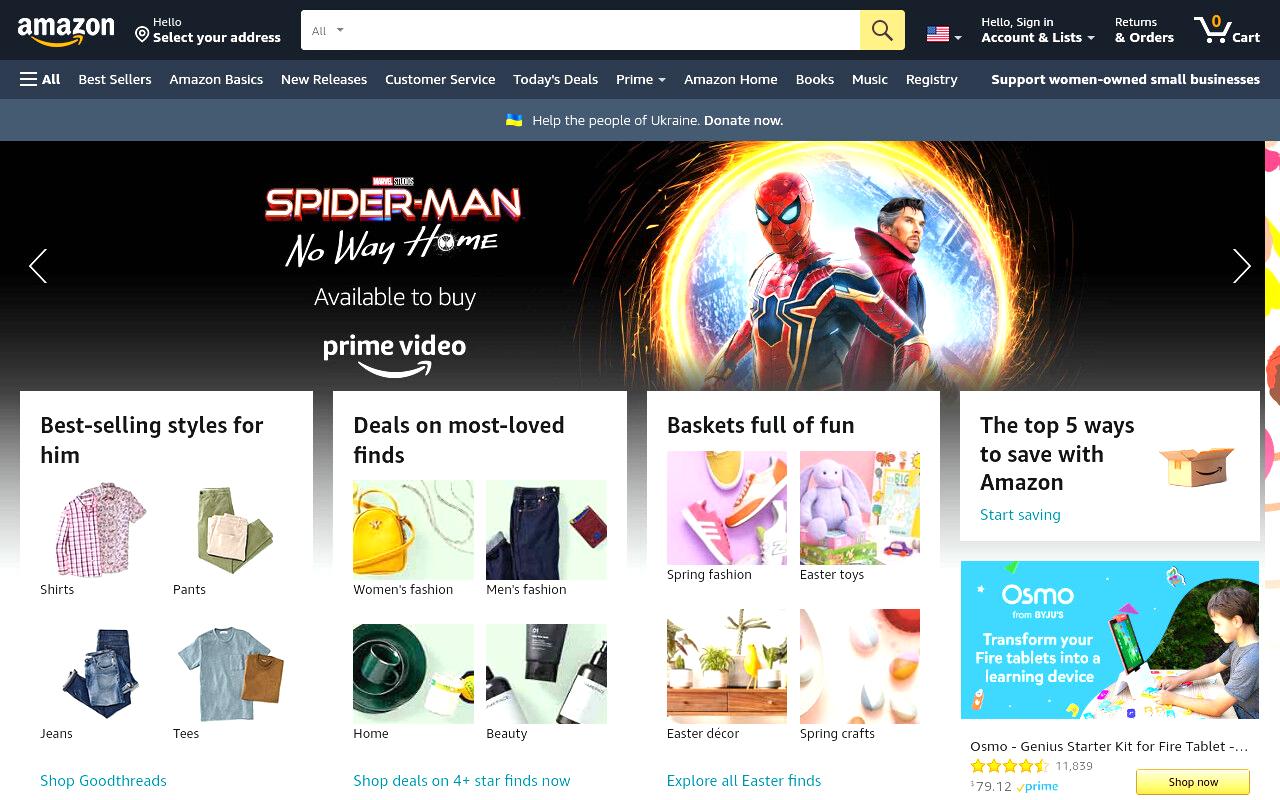The width and height of the screenshot is (1280, 800).
Task: Click the location pin to select address
Action: [142, 35]
